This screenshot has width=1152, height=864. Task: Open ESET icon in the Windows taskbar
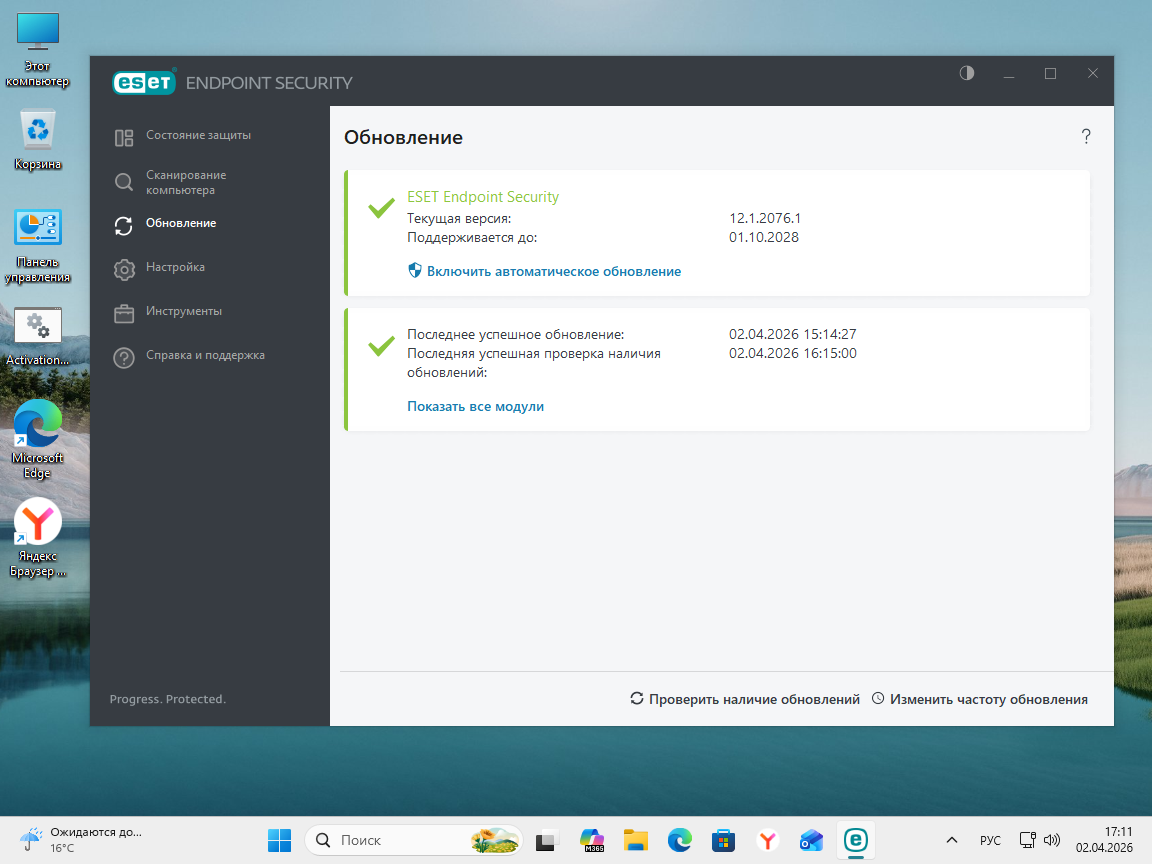coord(855,840)
